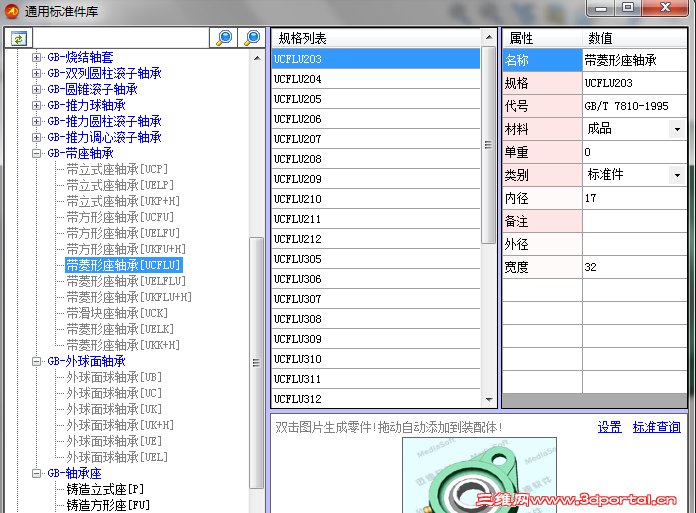Click the spec list scroll-down arrow
The height and width of the screenshot is (513, 696).
click(x=489, y=399)
